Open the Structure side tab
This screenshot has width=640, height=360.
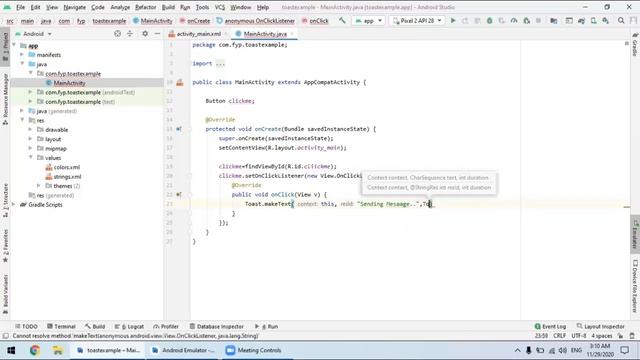(5, 200)
